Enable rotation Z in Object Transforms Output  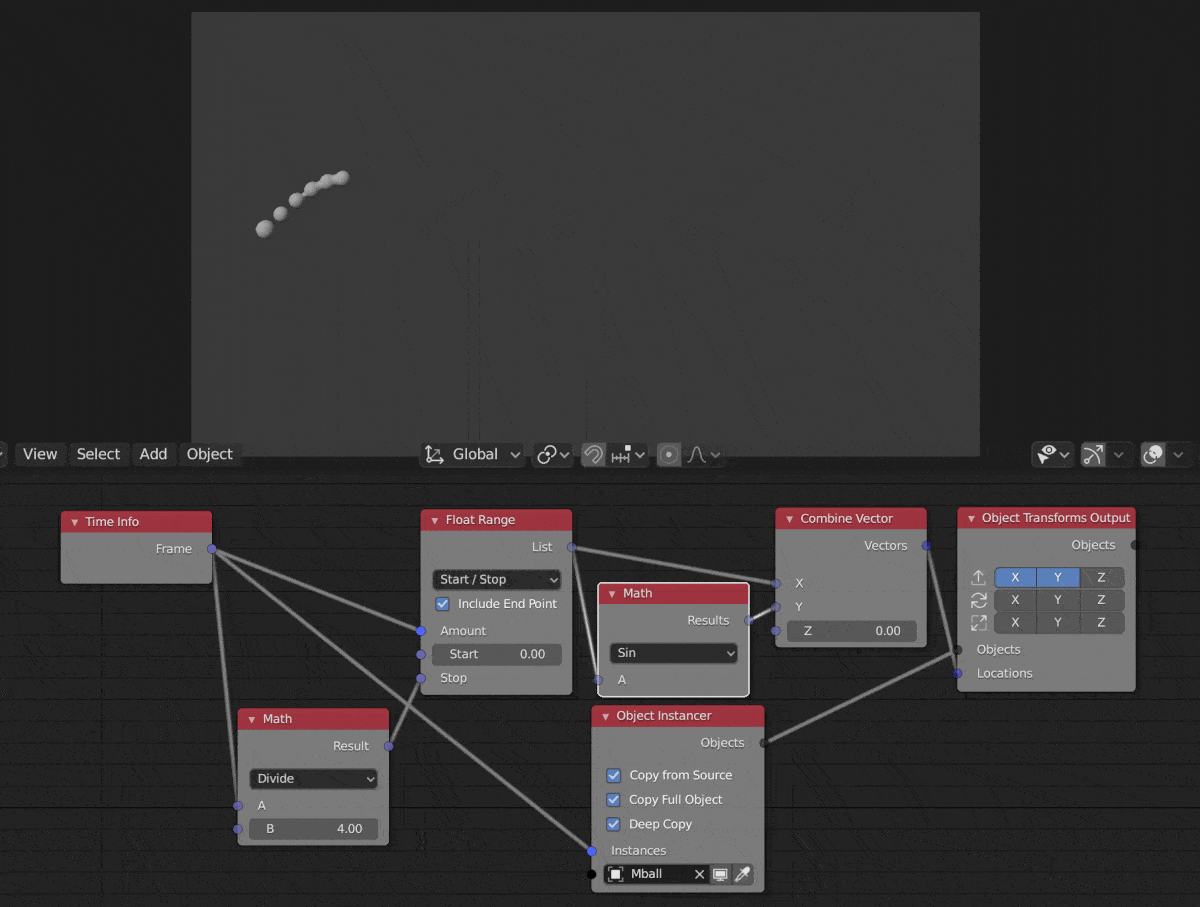pyautogui.click(x=1102, y=600)
